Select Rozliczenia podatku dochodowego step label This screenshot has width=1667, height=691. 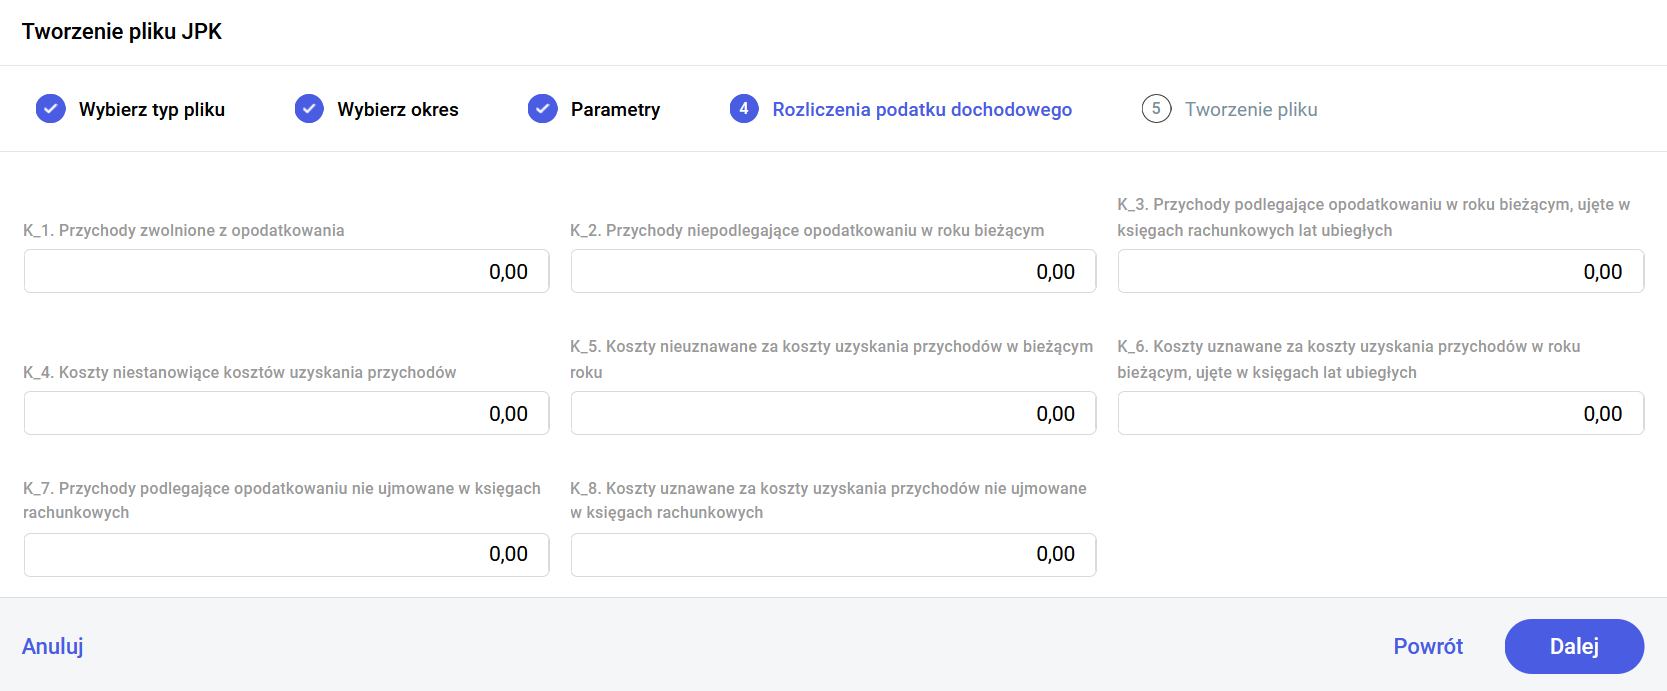click(x=921, y=110)
